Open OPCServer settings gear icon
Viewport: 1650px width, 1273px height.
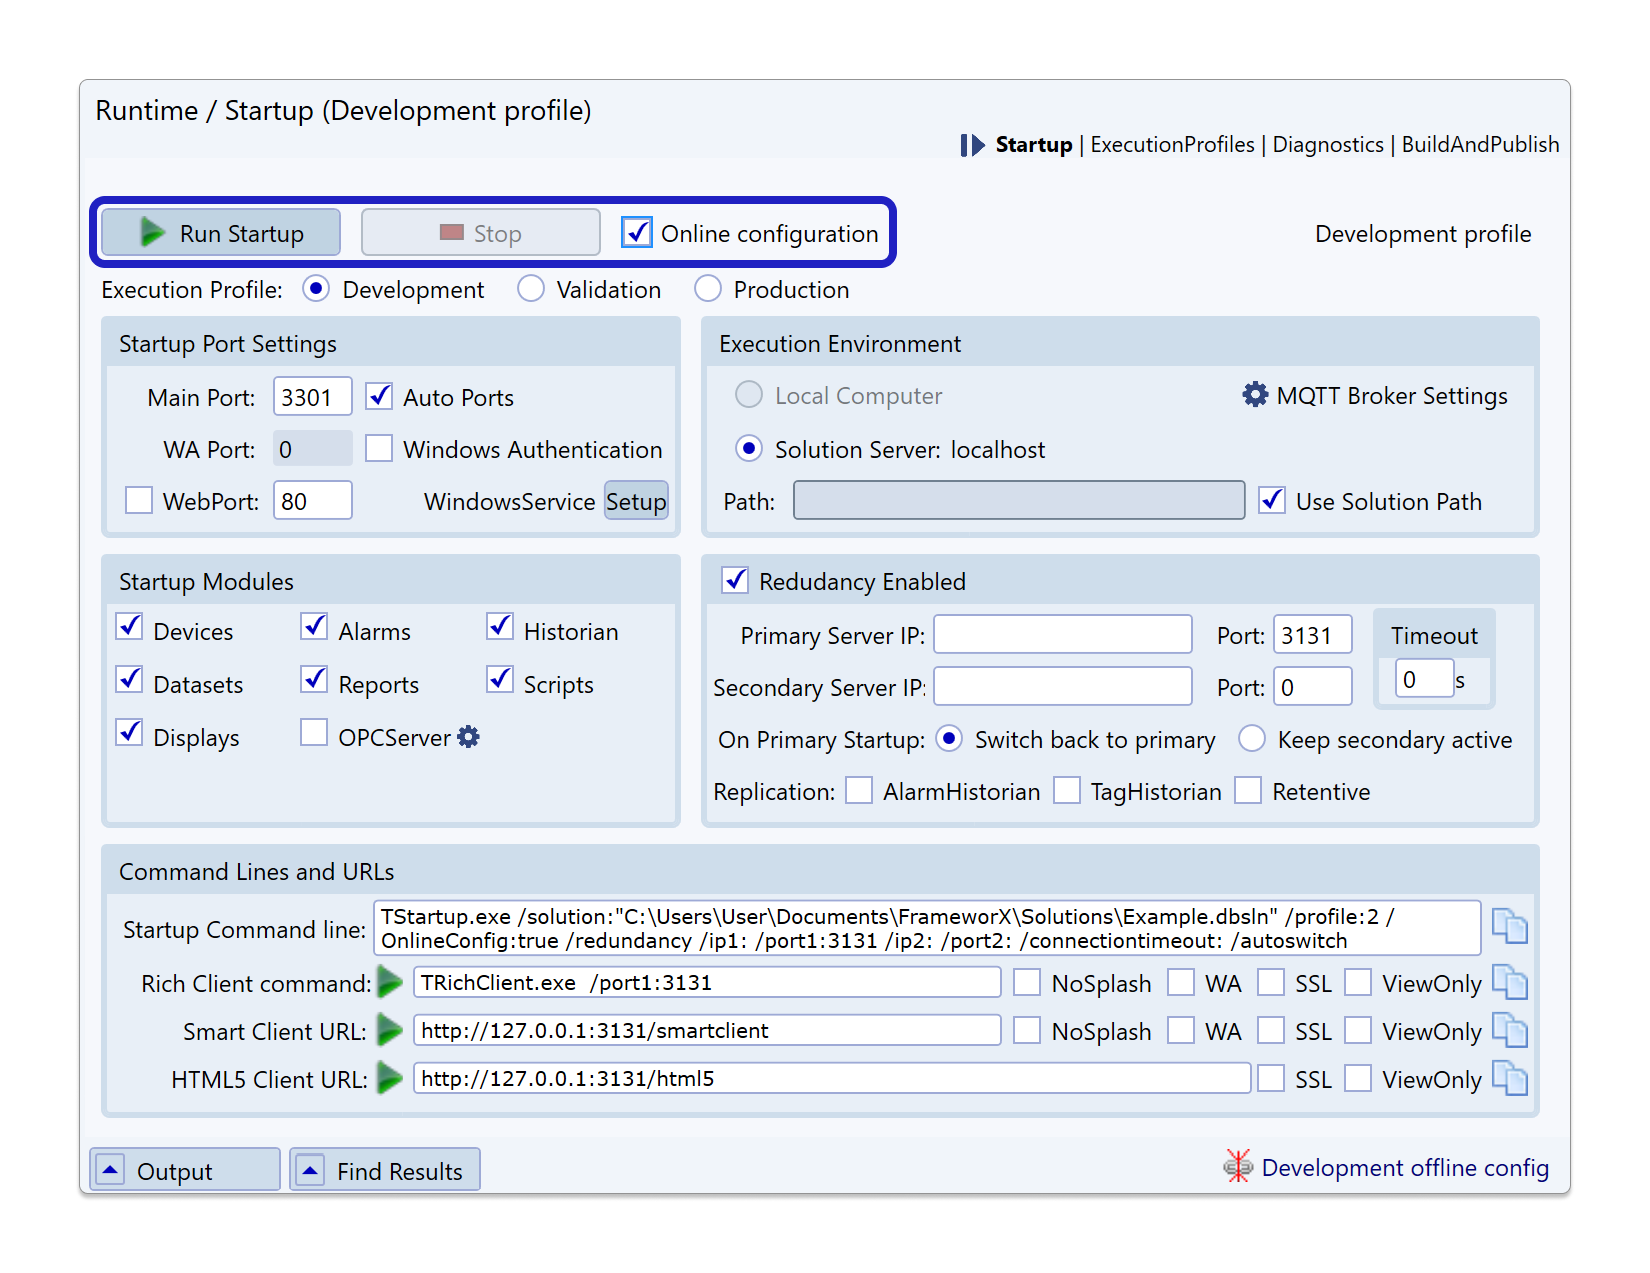click(468, 737)
